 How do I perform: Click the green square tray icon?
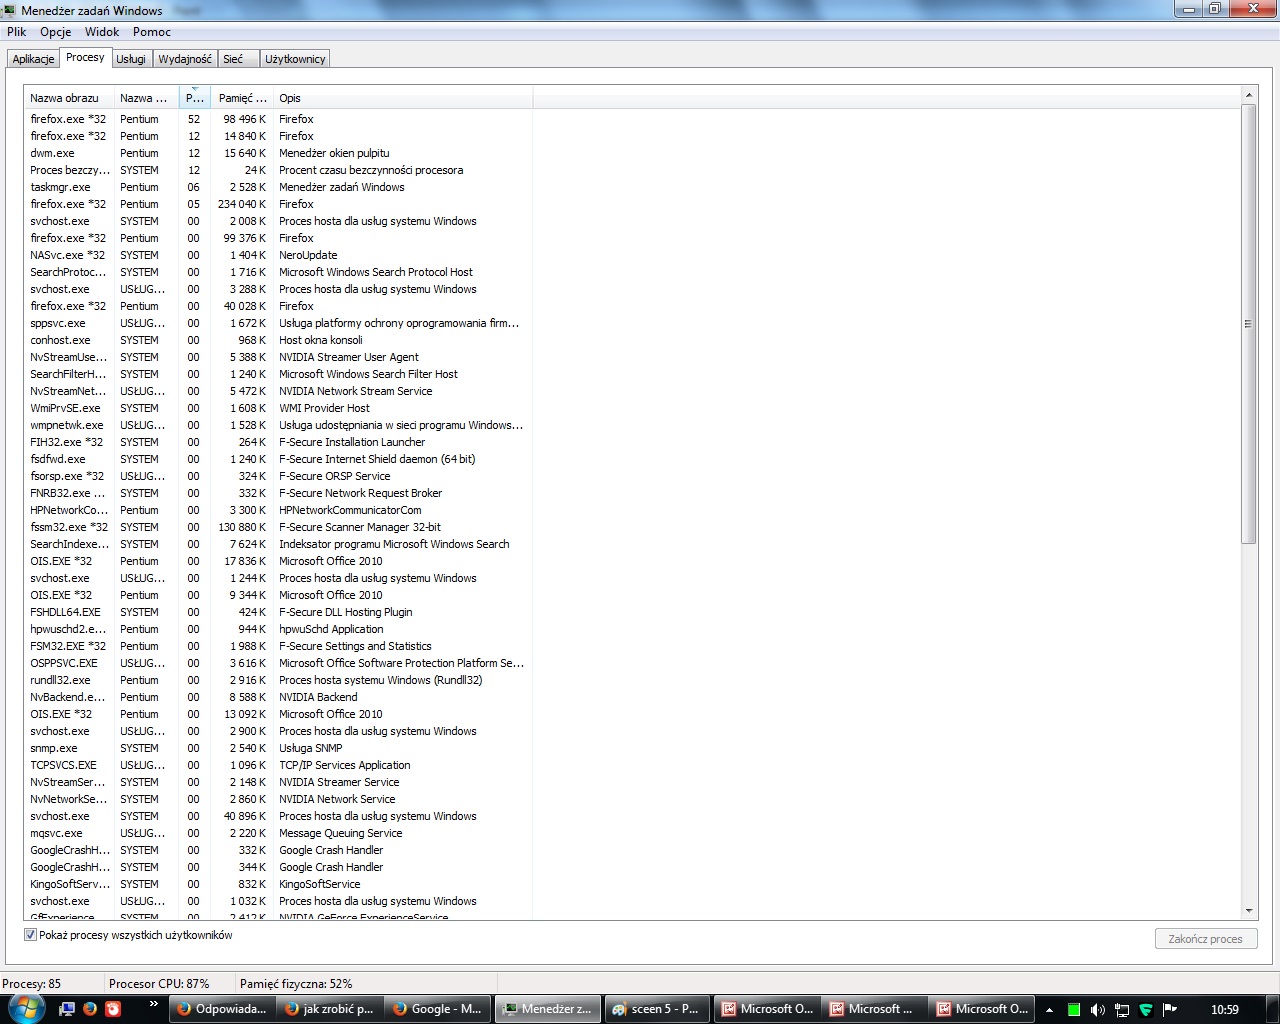[x=1074, y=1010]
